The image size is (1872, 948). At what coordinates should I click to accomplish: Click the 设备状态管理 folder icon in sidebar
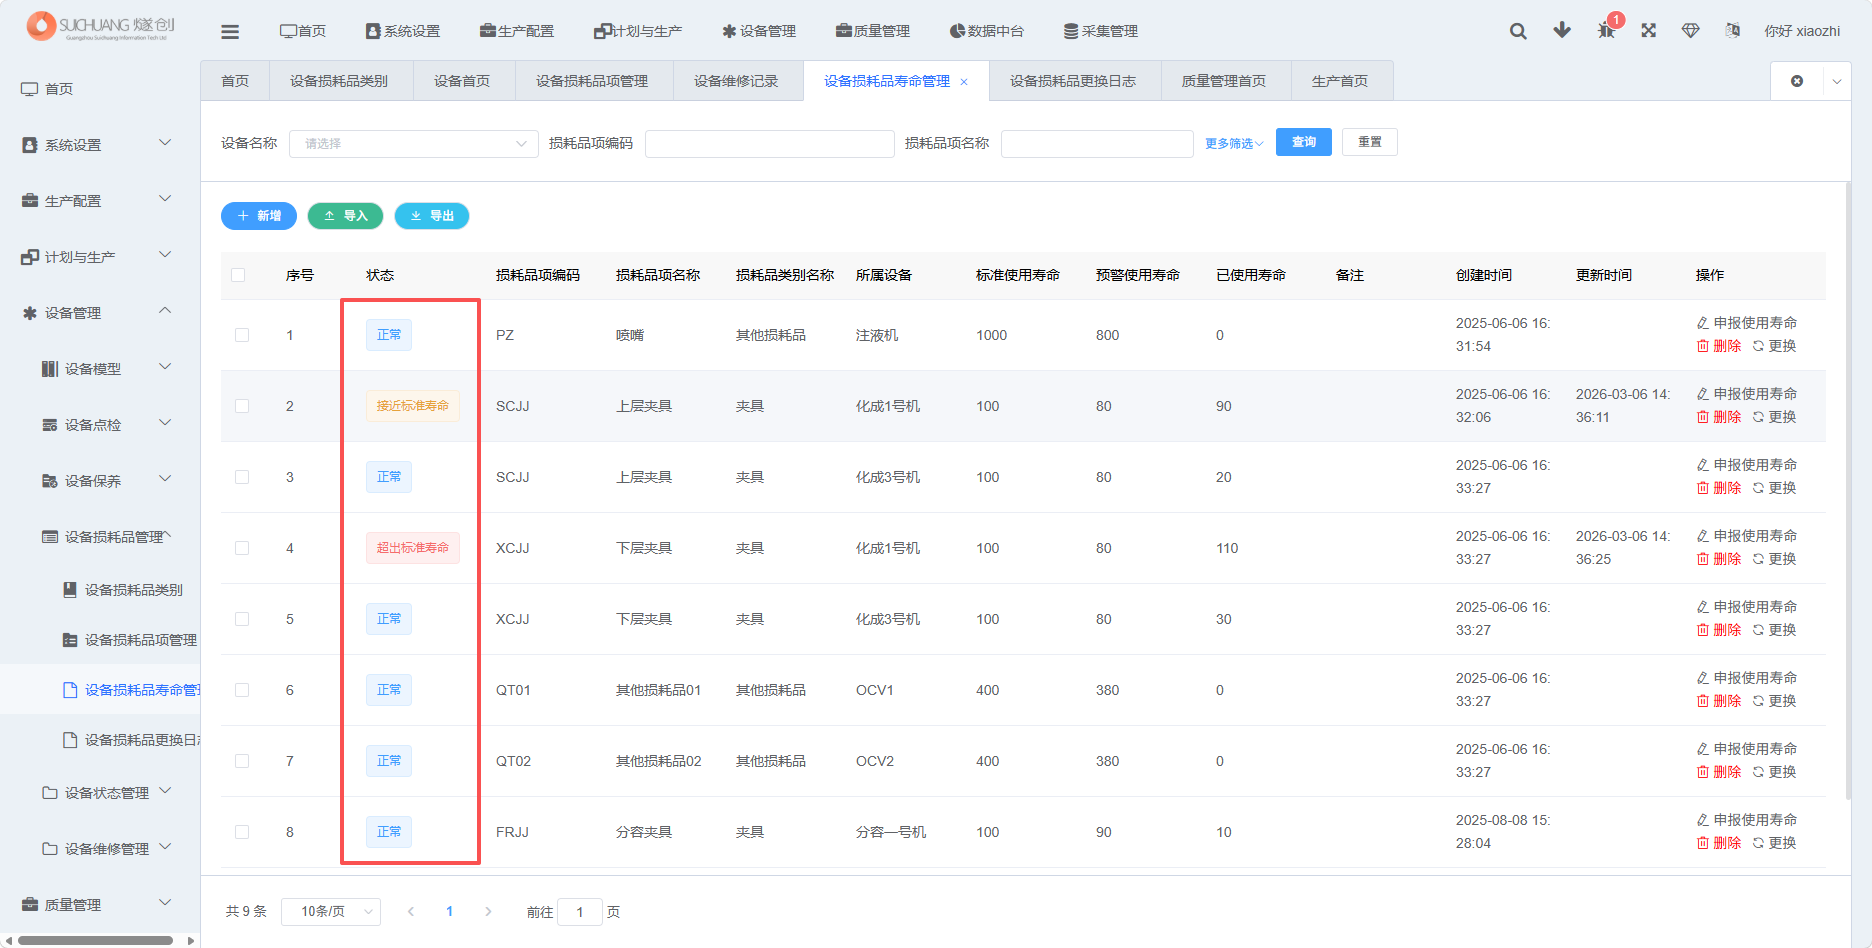coord(50,793)
